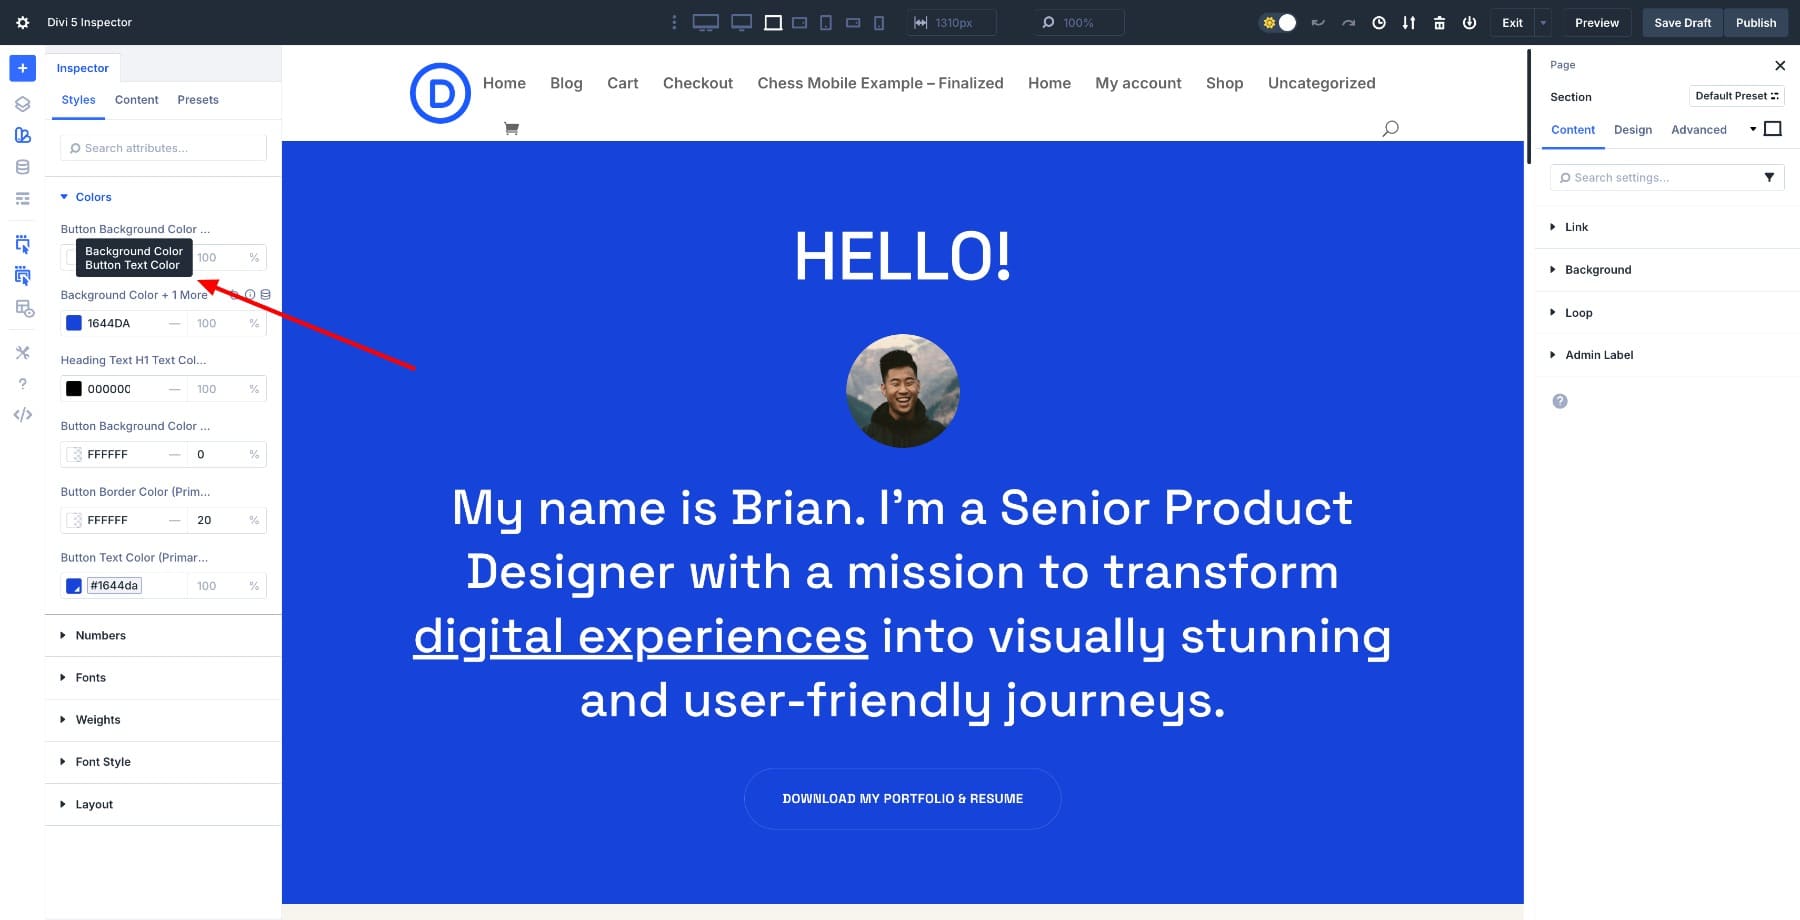Open the help question mark in left sidebar
The image size is (1800, 920).
coord(22,384)
